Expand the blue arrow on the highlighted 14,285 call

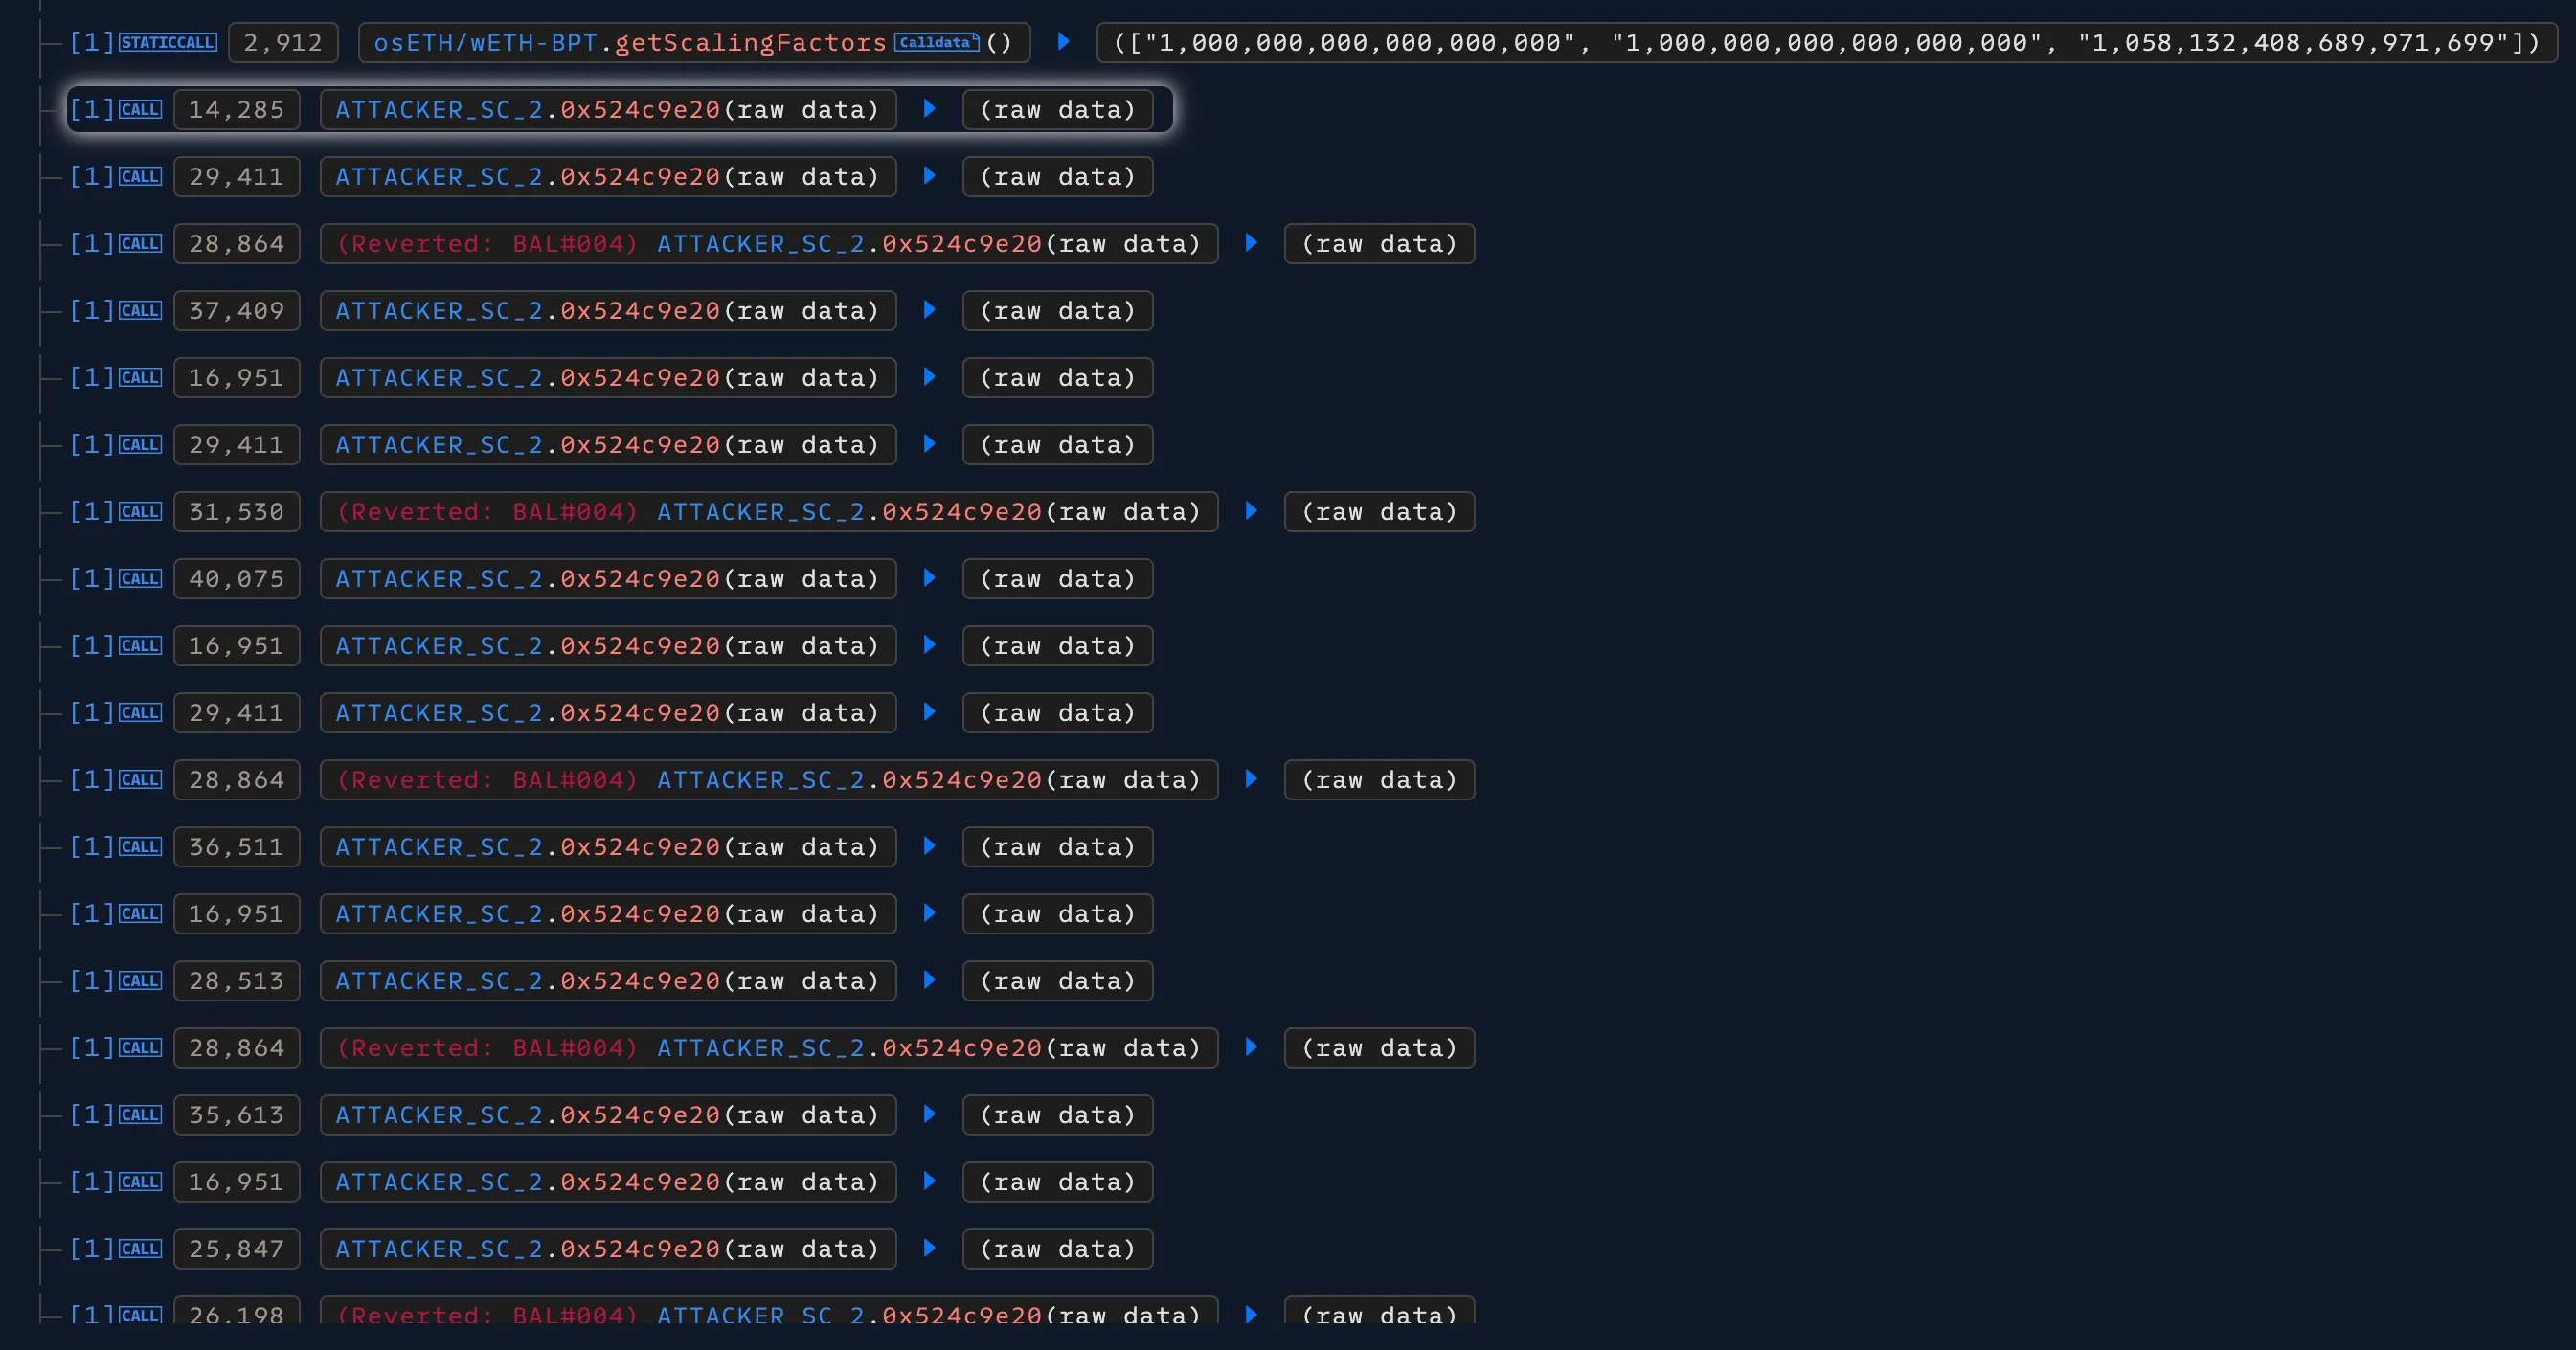tap(929, 110)
